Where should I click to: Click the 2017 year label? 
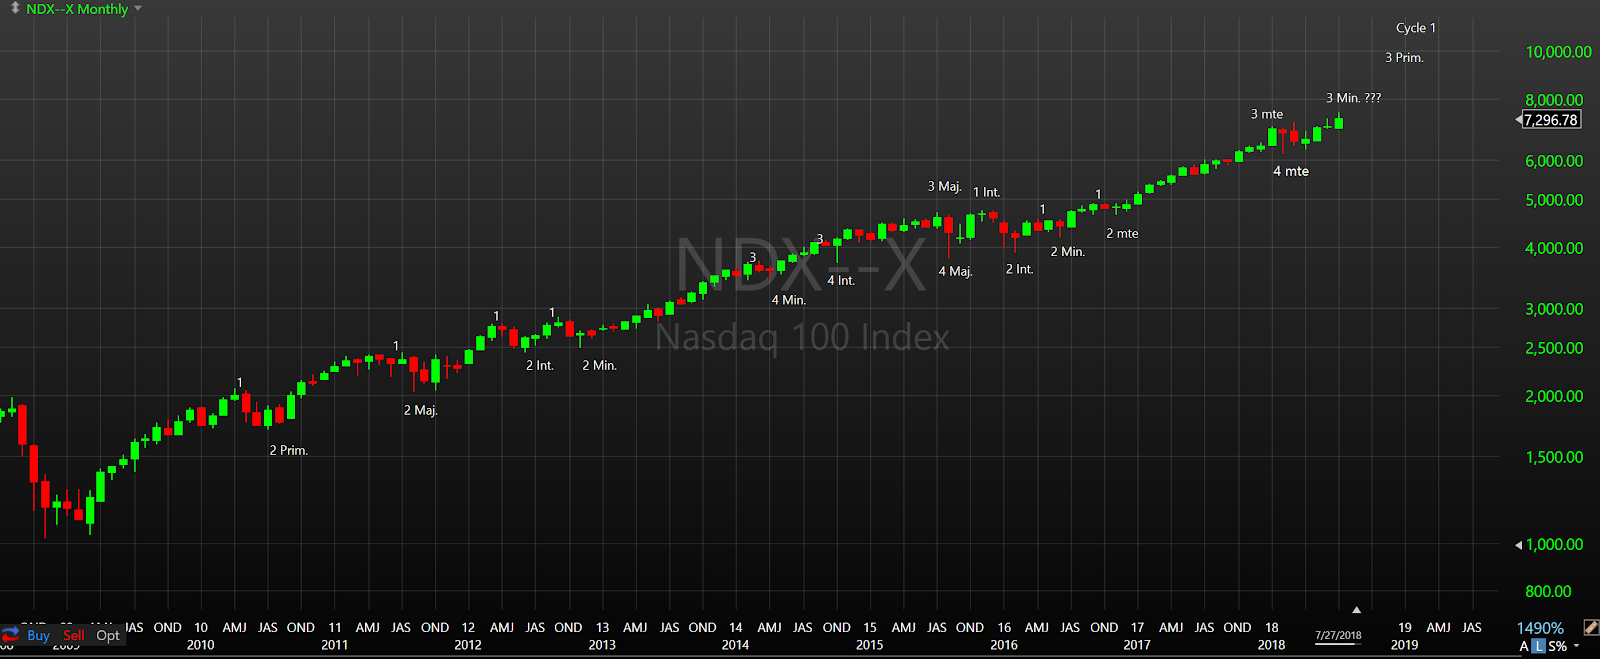point(1137,645)
